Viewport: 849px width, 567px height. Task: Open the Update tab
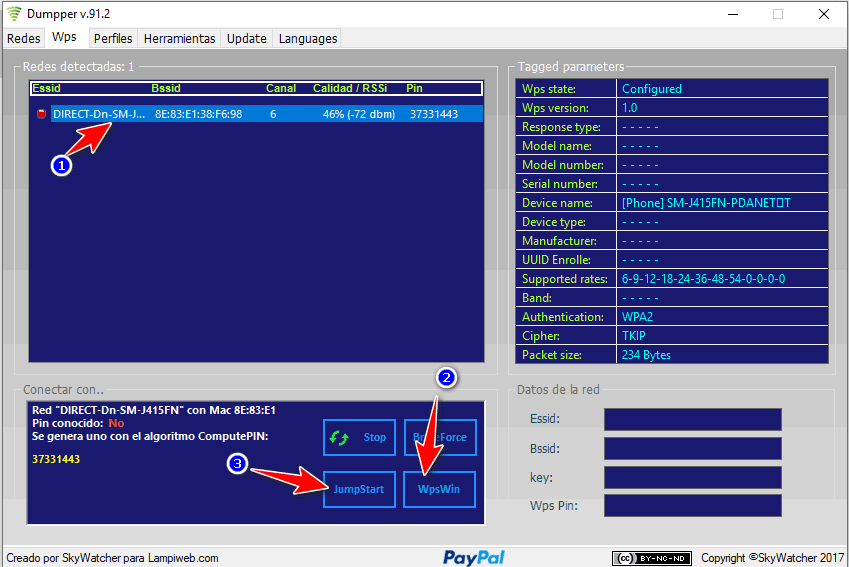point(246,38)
